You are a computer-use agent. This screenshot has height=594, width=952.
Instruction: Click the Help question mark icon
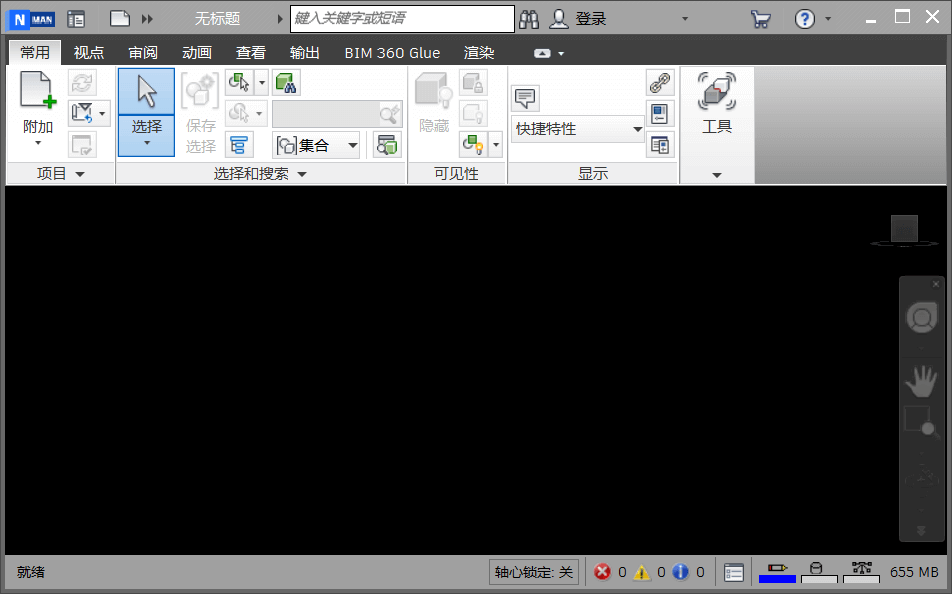pos(804,19)
